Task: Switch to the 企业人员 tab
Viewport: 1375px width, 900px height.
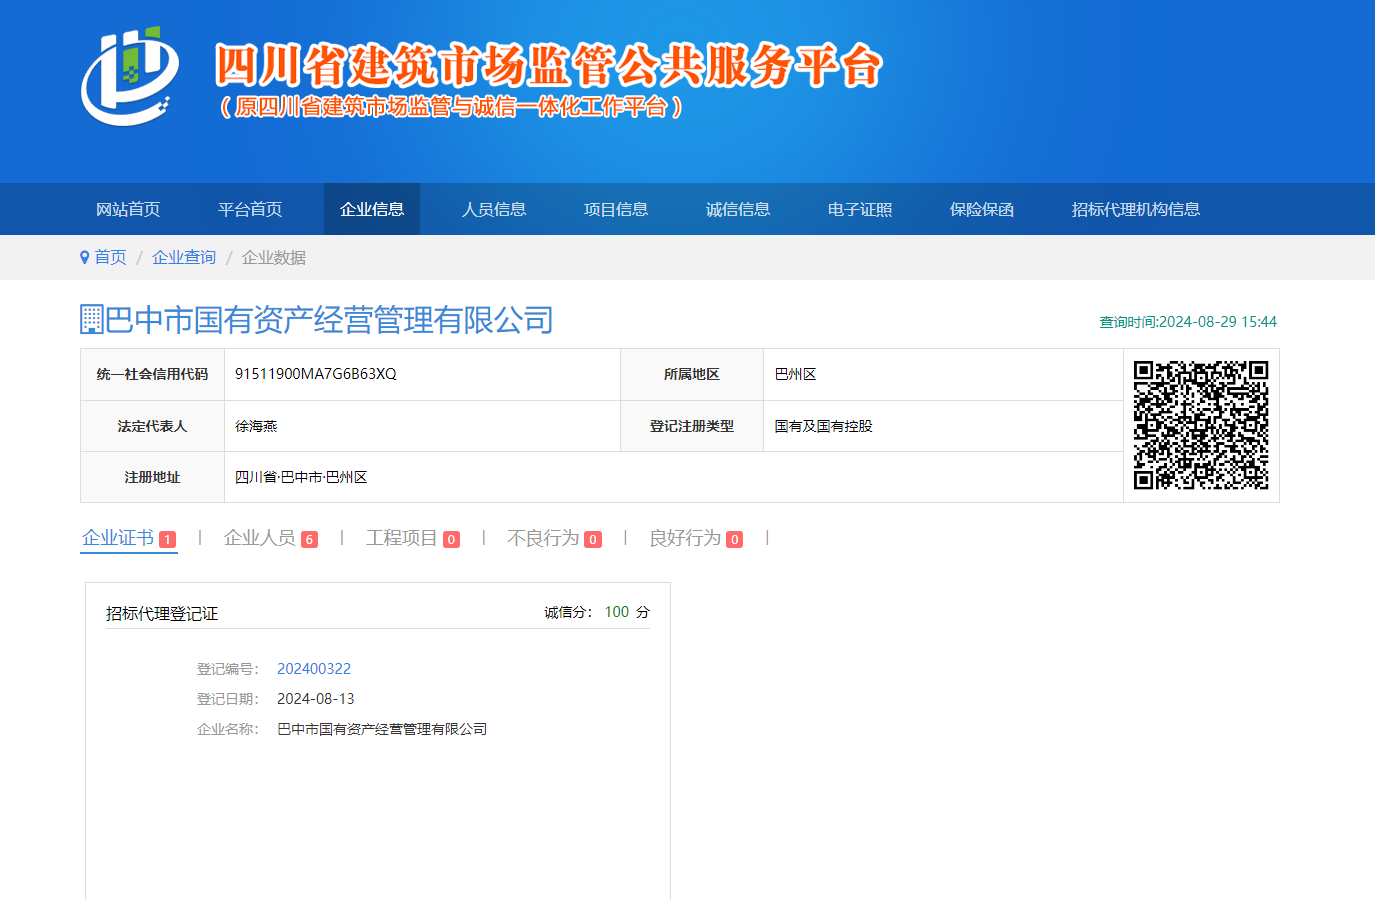Action: coord(259,538)
